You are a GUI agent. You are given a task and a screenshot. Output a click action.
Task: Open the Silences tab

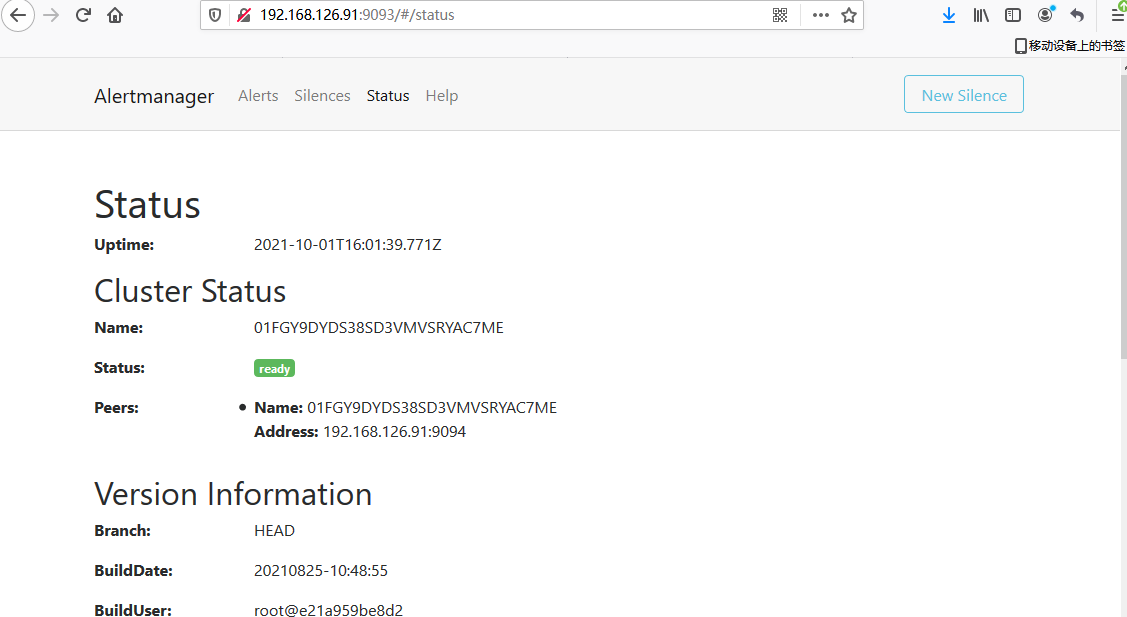pos(322,96)
